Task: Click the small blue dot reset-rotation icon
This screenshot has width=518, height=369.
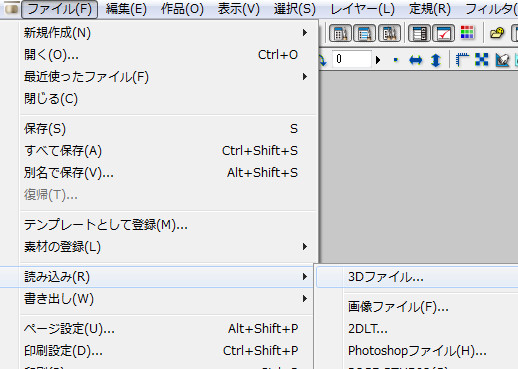Action: 396,60
